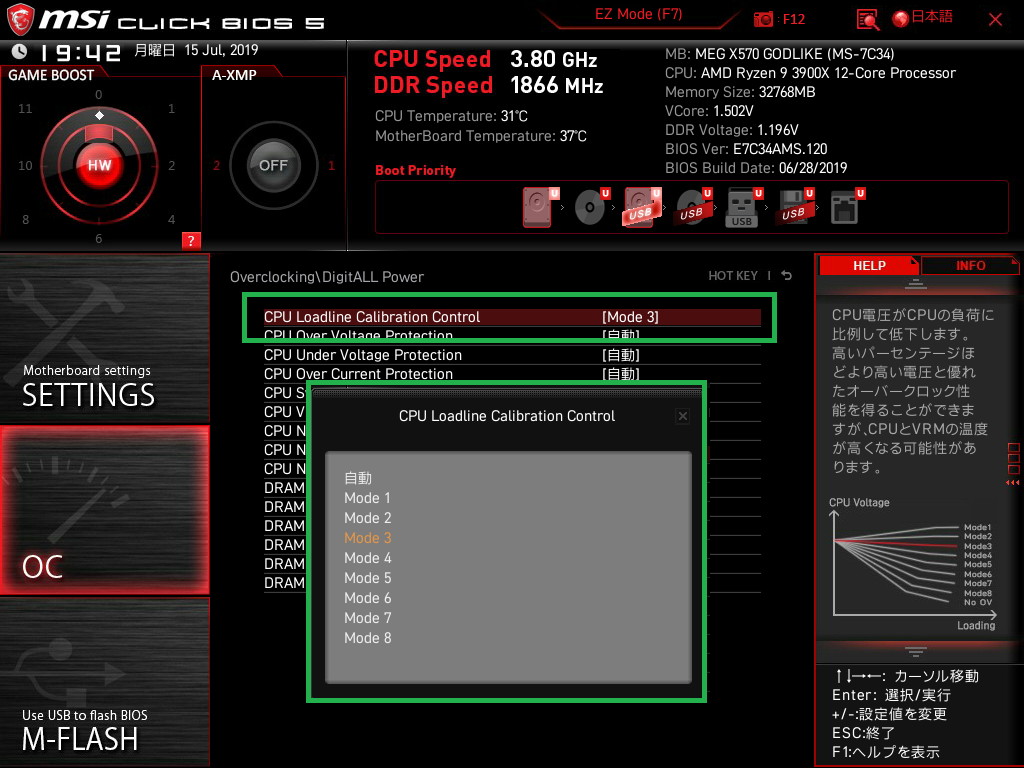Click the MSI dragon shield logo

pyautogui.click(x=20, y=20)
